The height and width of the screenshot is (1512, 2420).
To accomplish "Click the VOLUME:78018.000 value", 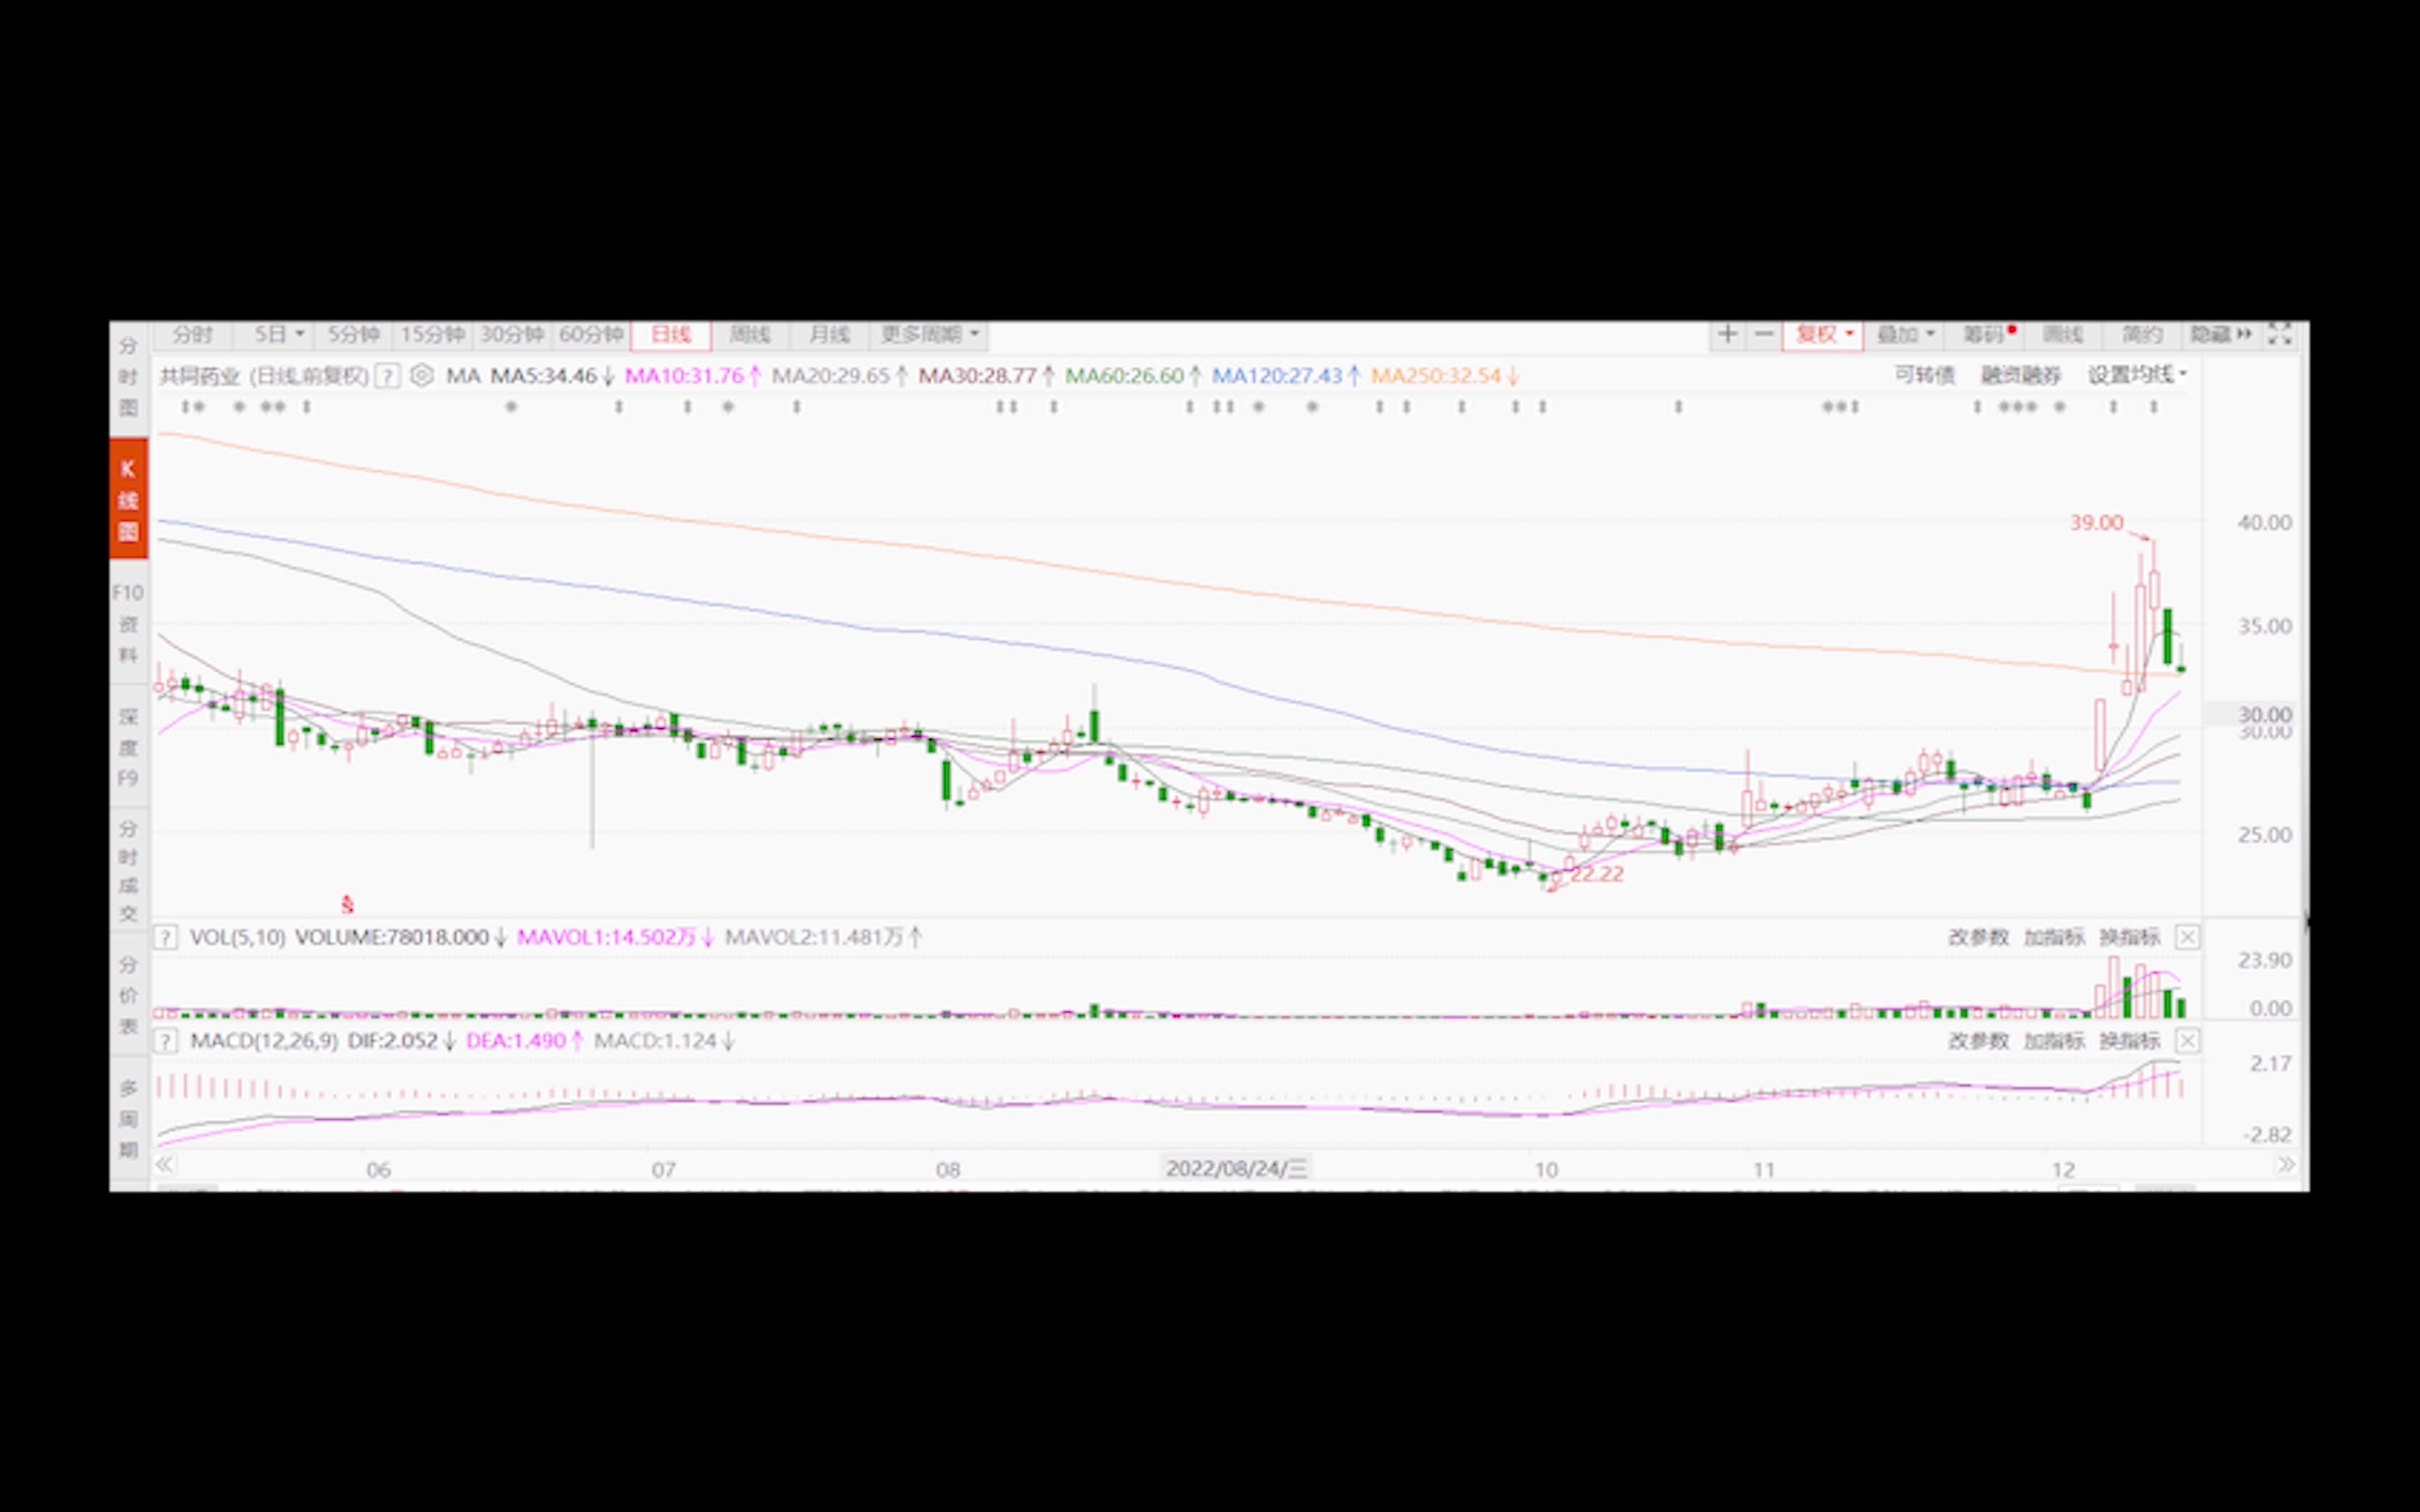I will pos(392,938).
